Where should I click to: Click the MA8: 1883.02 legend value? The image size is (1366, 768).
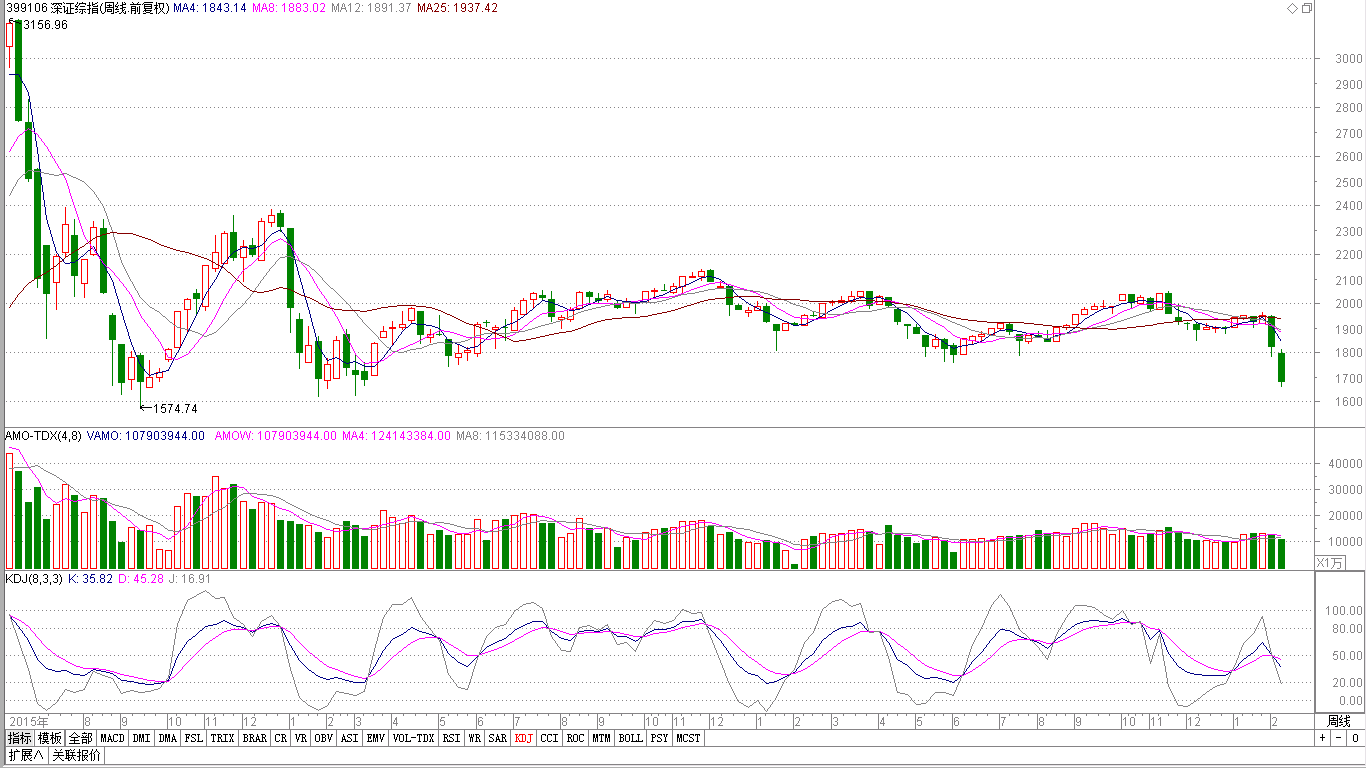click(289, 8)
